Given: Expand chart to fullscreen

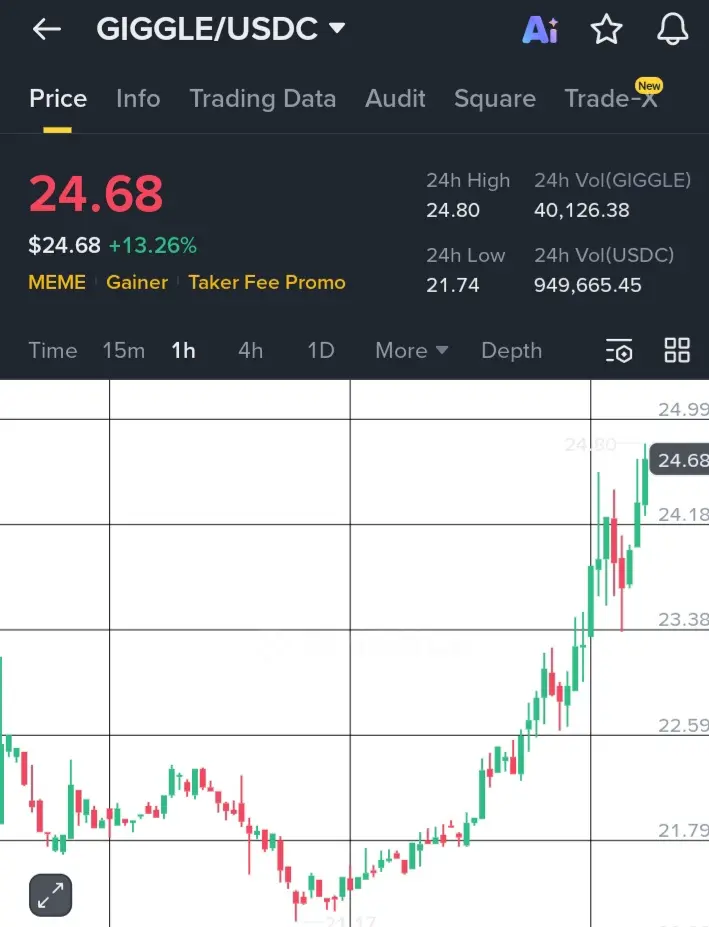Looking at the screenshot, I should [50, 895].
